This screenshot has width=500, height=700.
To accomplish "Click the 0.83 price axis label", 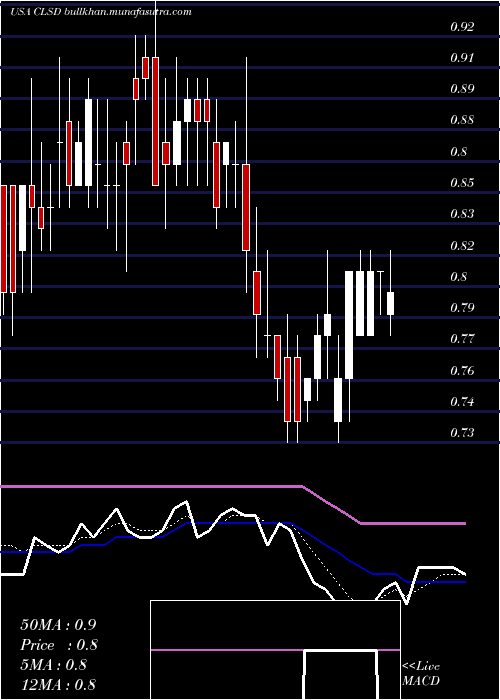I will point(462,214).
